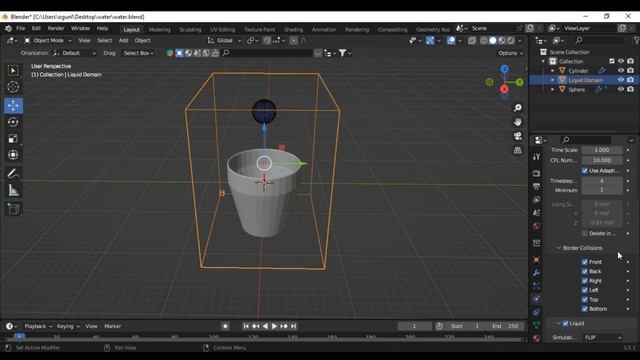Open the Tool properties tab
This screenshot has height=360, width=640.
(x=536, y=157)
